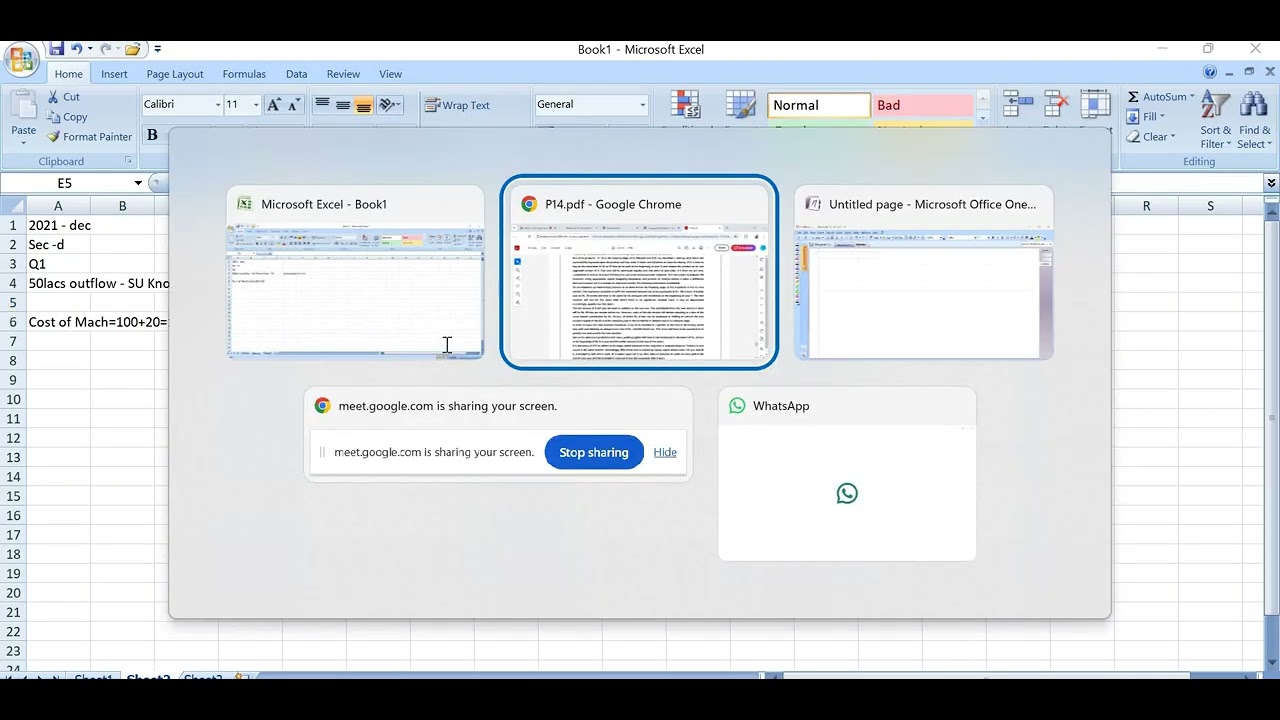Select column R header
The image size is (1280, 720).
(1146, 206)
